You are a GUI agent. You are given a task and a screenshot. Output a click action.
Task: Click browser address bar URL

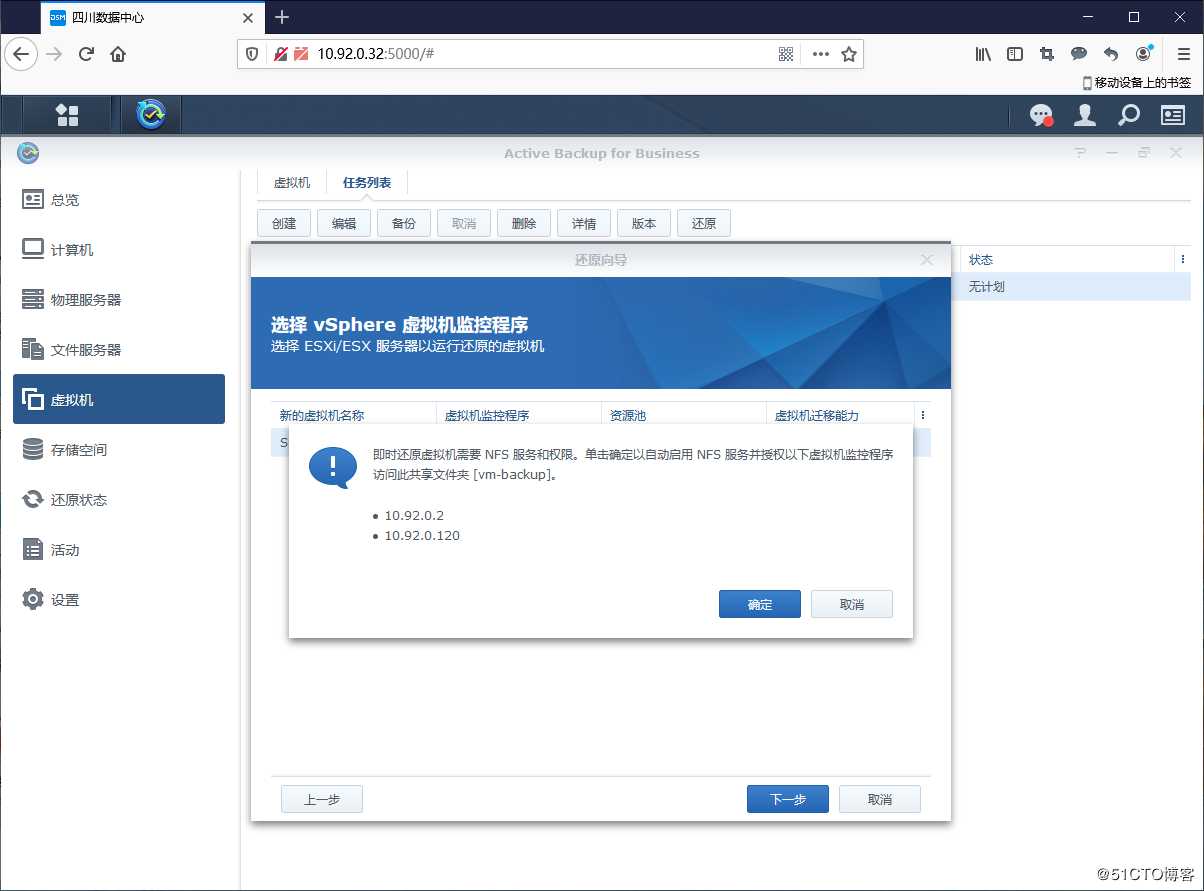click(x=375, y=54)
